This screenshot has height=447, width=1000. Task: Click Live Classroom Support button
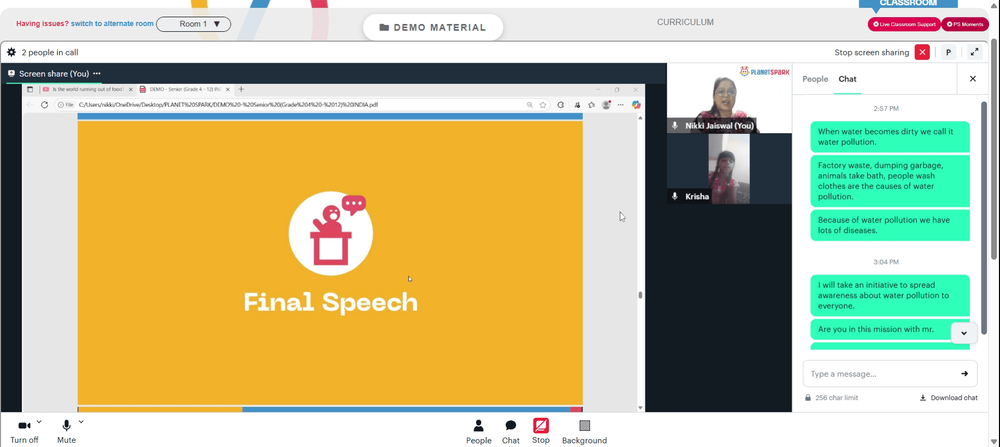coord(904,24)
